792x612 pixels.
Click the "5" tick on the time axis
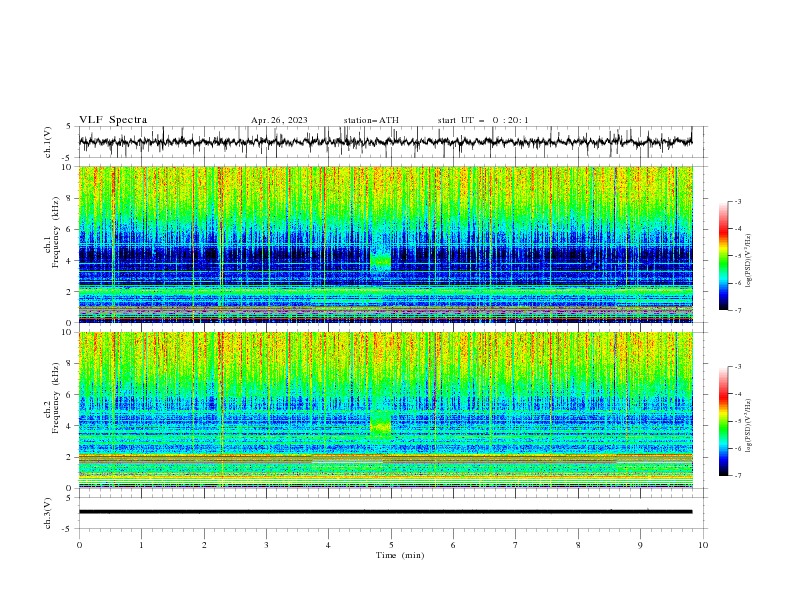[391, 545]
